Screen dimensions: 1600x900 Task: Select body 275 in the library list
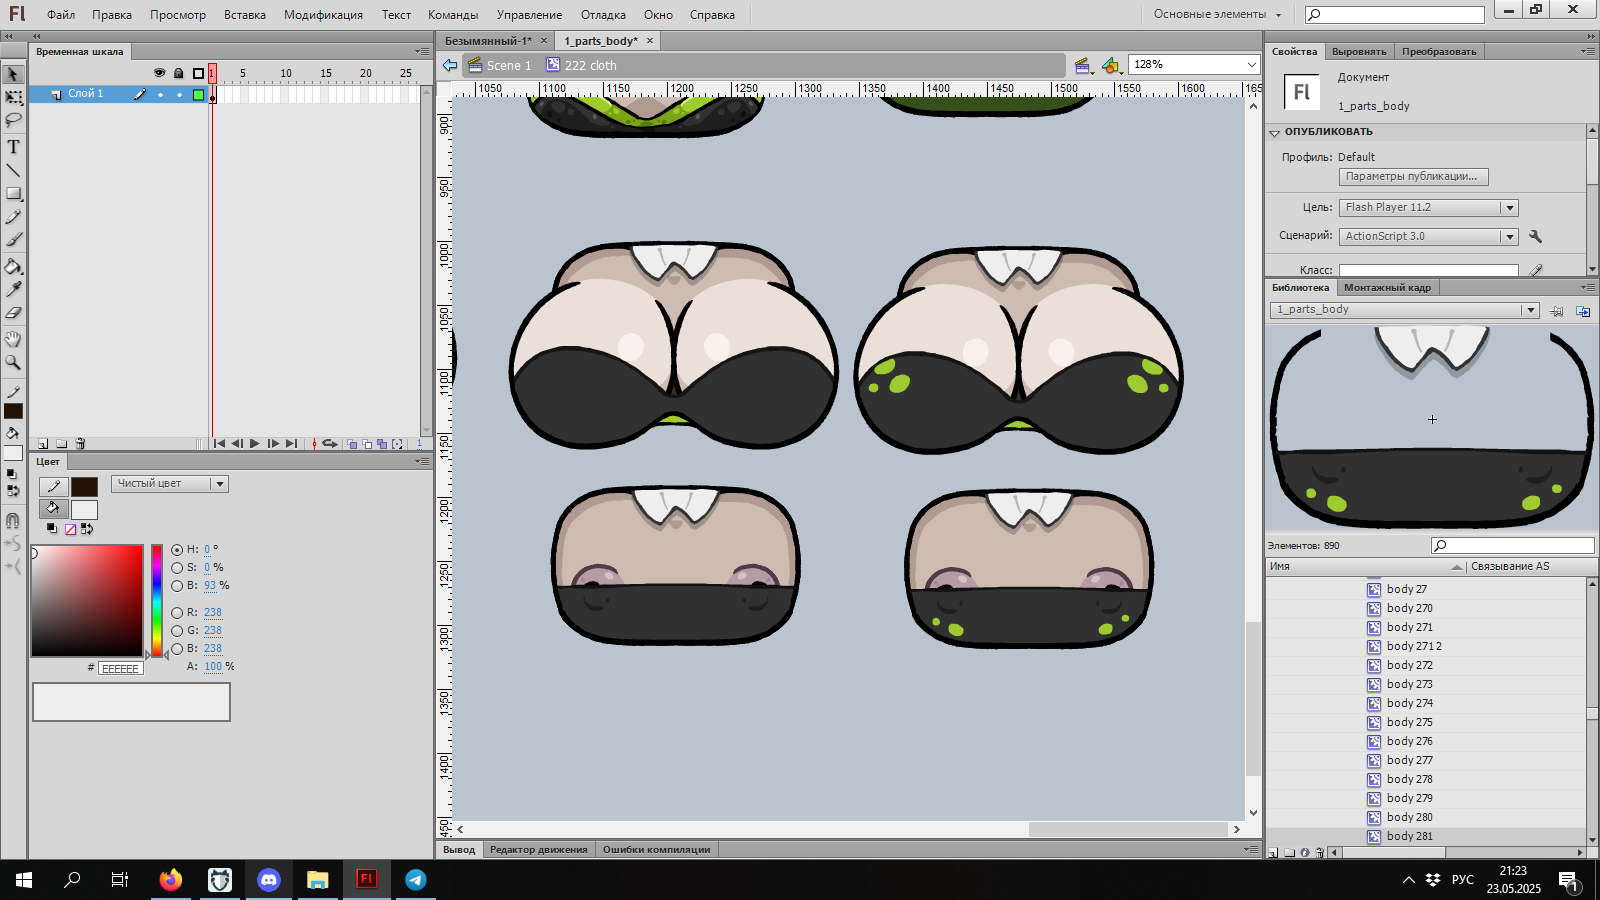(1409, 722)
